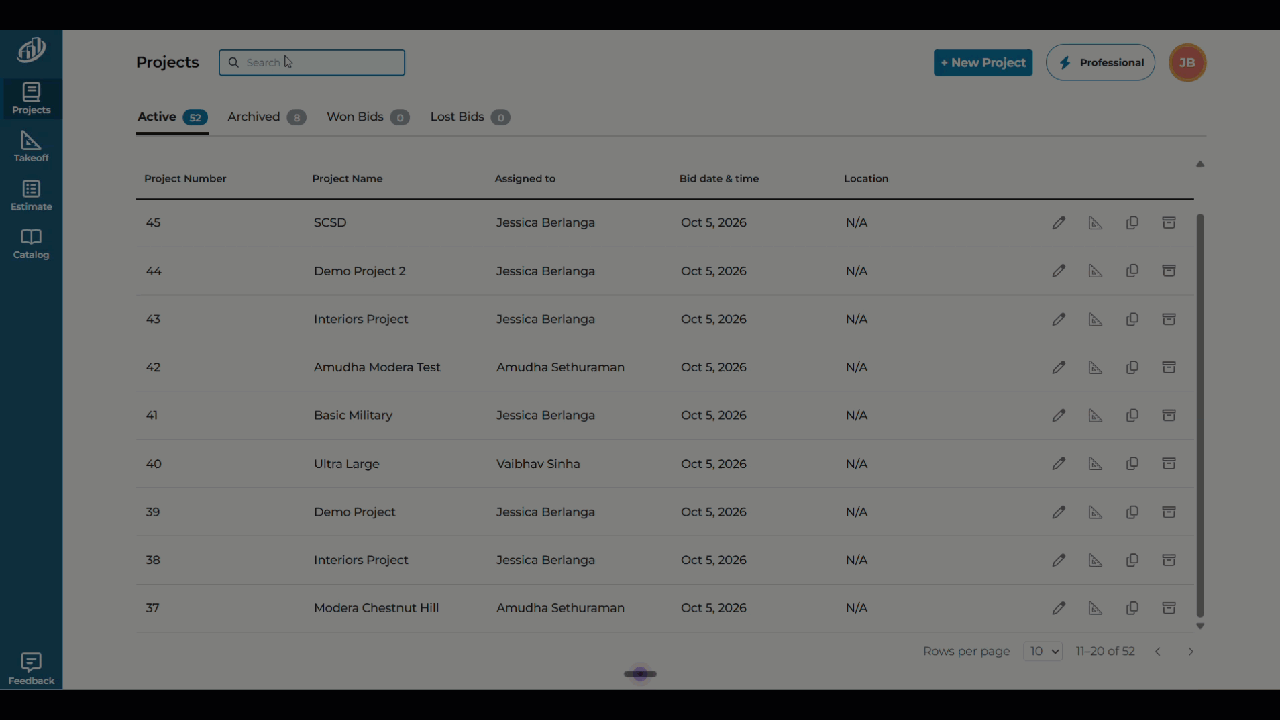Click the Vaibhav Sinha assignee cell

tap(538, 464)
